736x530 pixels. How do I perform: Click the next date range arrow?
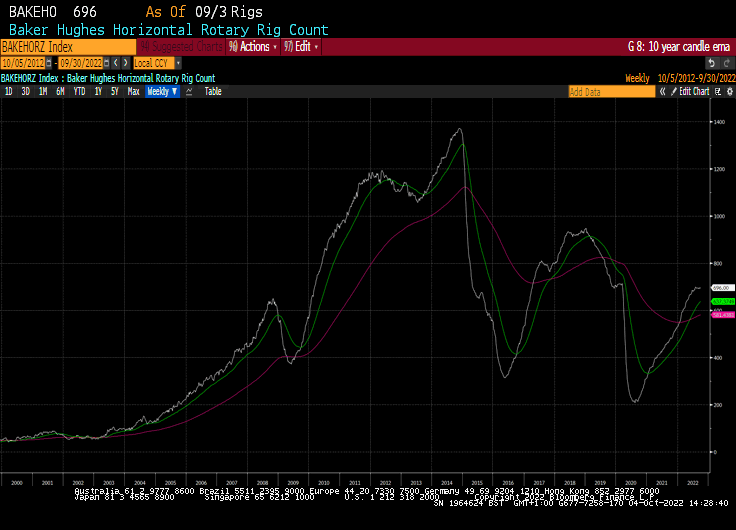125,62
